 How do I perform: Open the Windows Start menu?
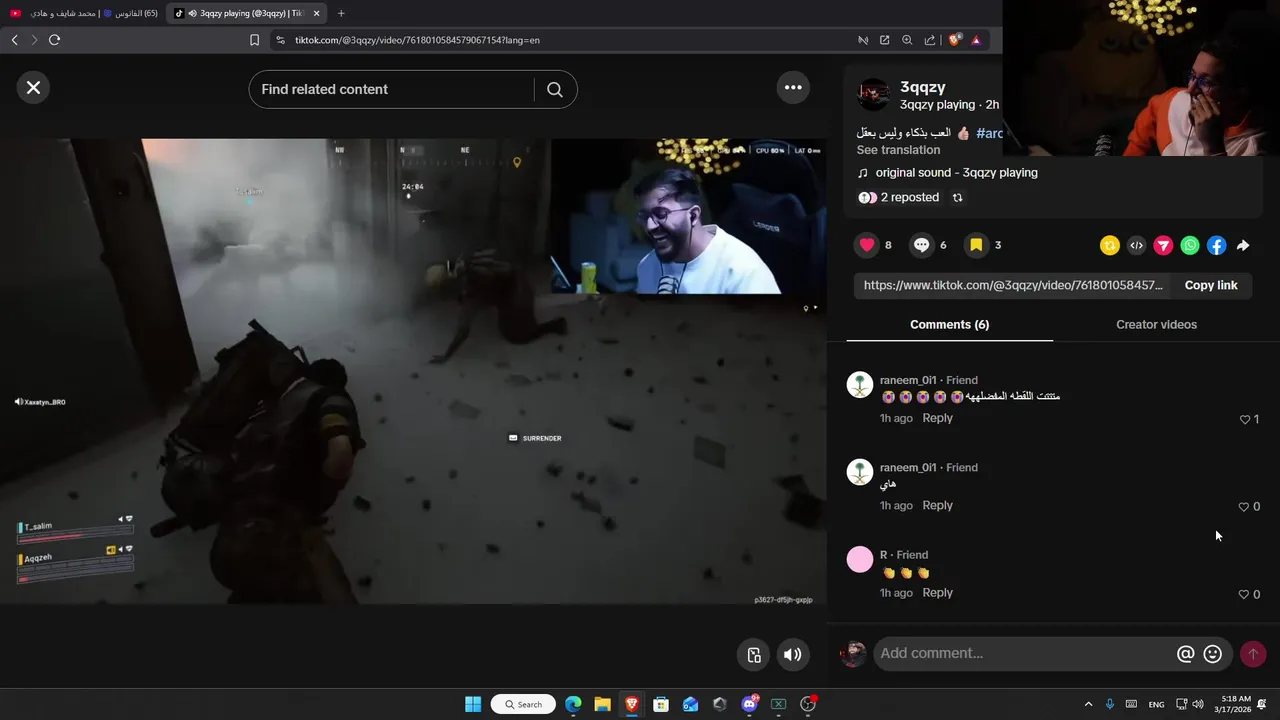(x=473, y=704)
